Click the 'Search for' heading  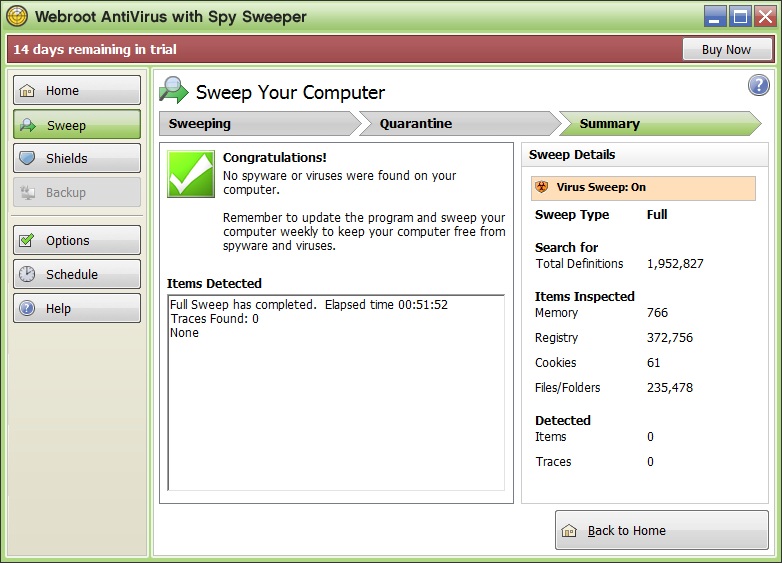coord(567,247)
